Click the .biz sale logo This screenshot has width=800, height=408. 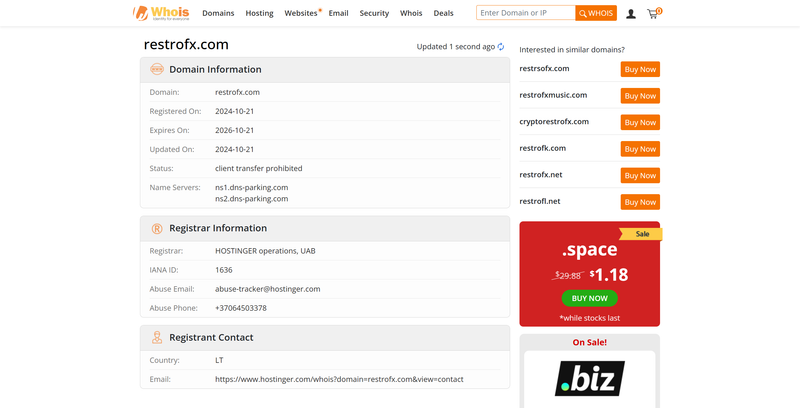[590, 378]
